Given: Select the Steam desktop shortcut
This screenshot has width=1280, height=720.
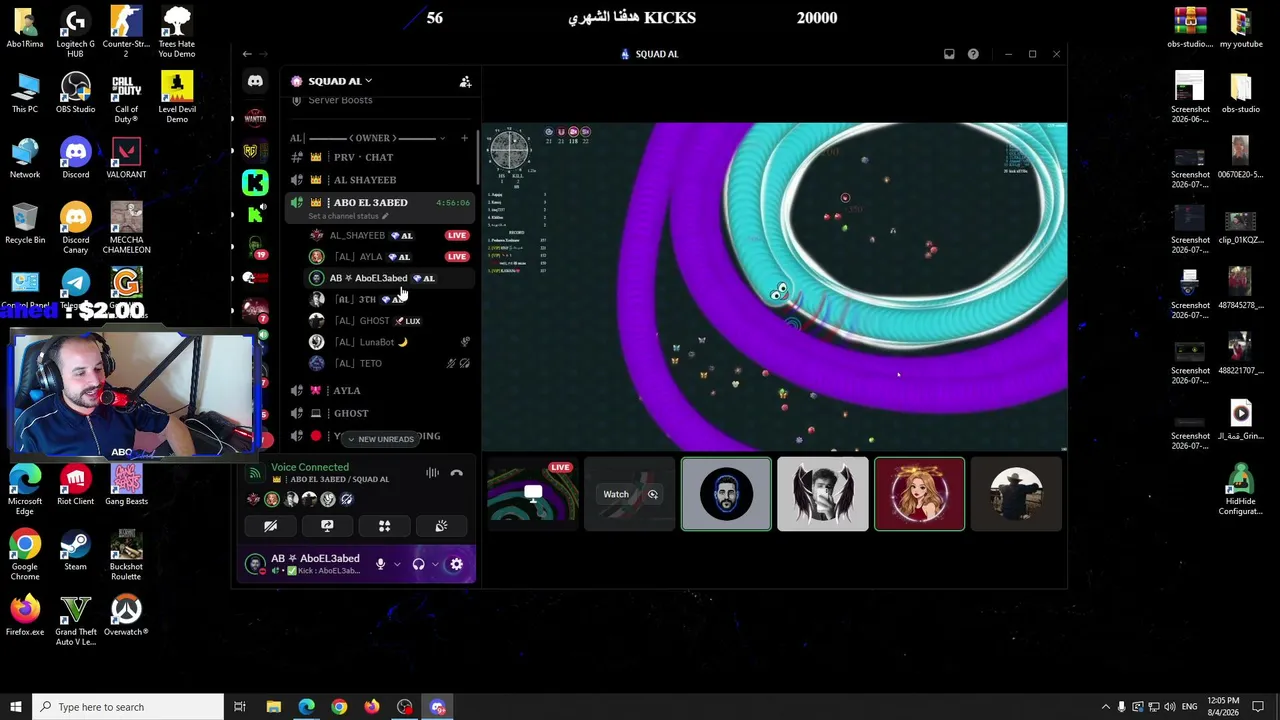Looking at the screenshot, I should pyautogui.click(x=76, y=551).
